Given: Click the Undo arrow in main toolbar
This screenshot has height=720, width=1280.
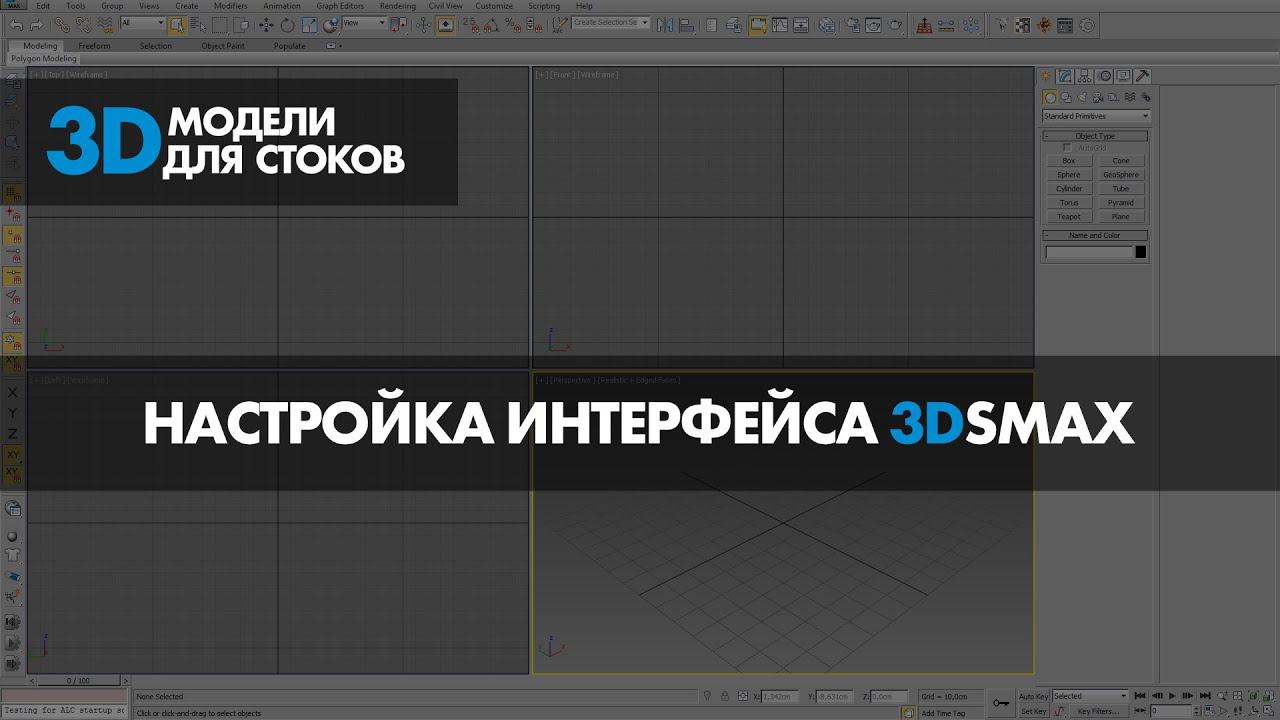Looking at the screenshot, I should coord(16,25).
